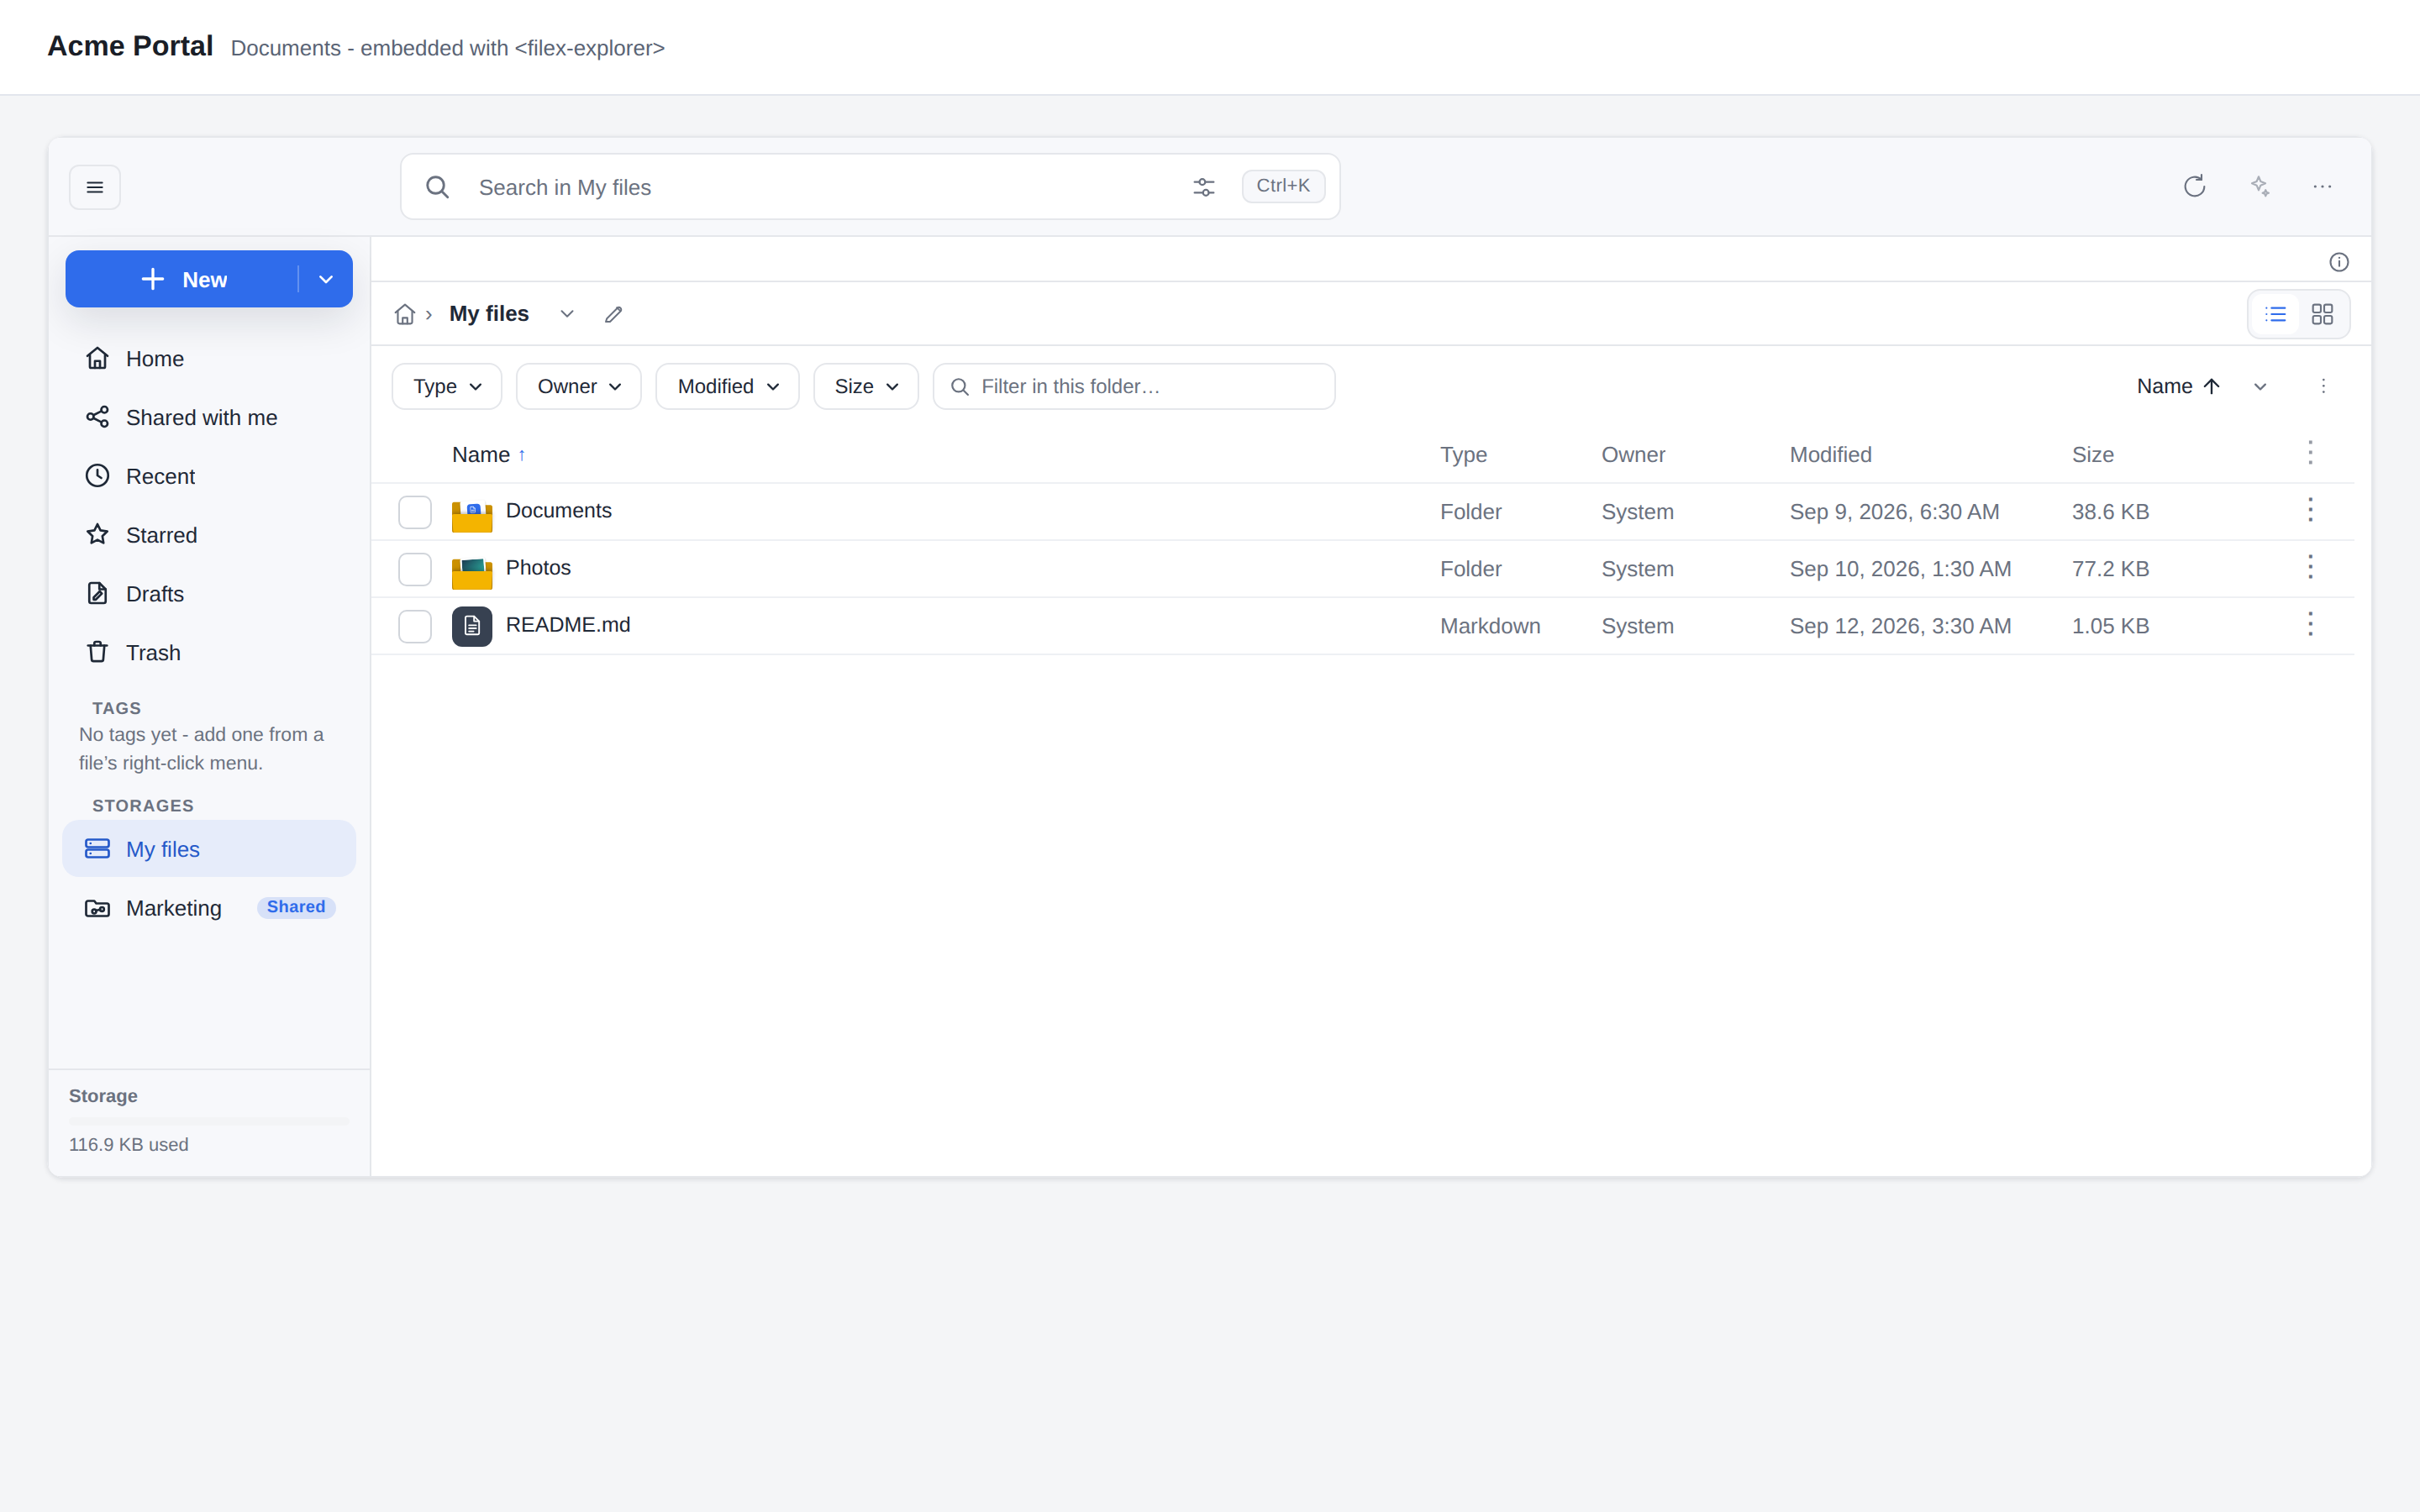
Task: Select the README.md row checkbox
Action: pos(415,626)
